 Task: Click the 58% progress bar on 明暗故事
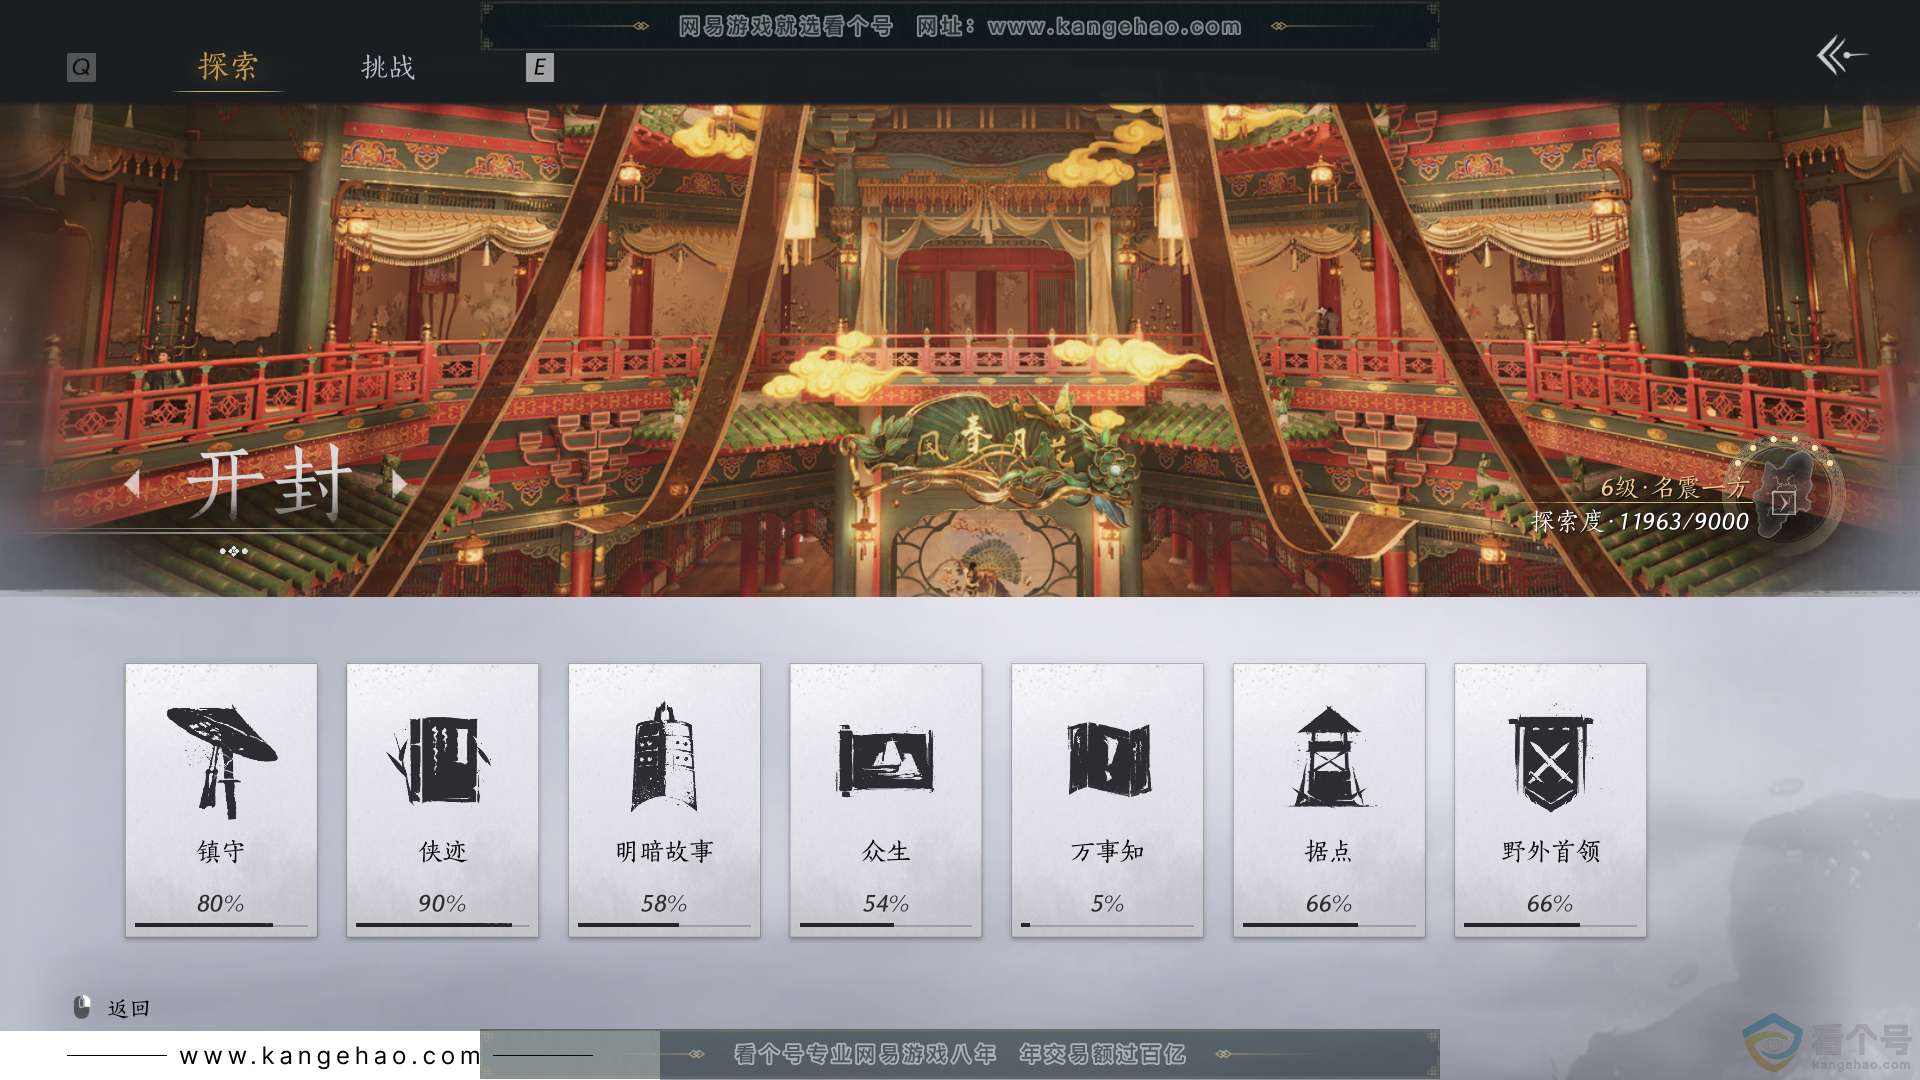coord(664,925)
